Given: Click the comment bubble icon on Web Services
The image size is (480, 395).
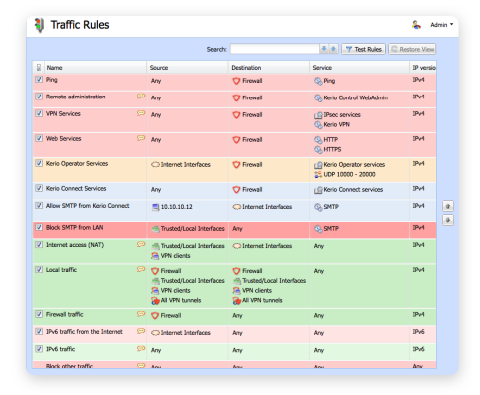Looking at the screenshot, I should 141,138.
